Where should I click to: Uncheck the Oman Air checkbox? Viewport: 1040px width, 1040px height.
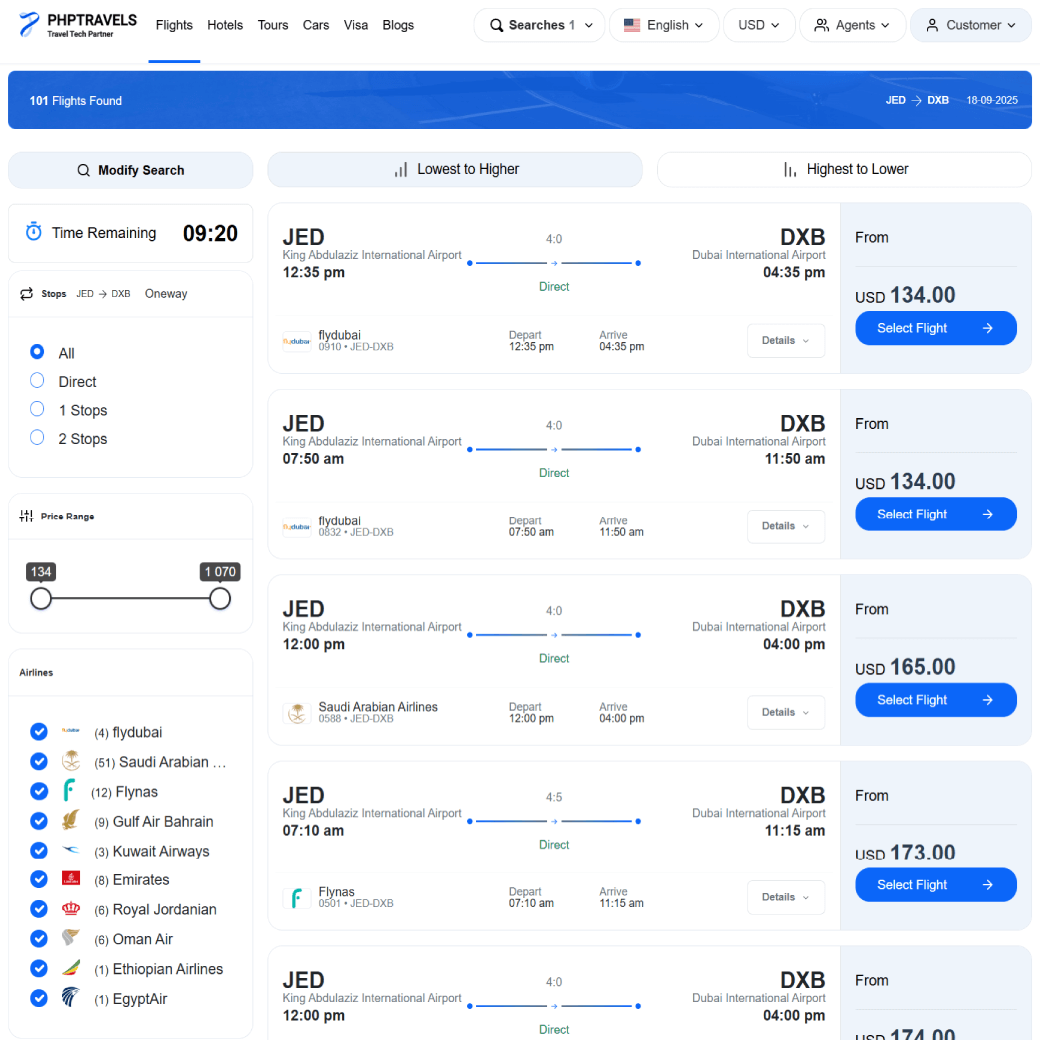click(39, 939)
